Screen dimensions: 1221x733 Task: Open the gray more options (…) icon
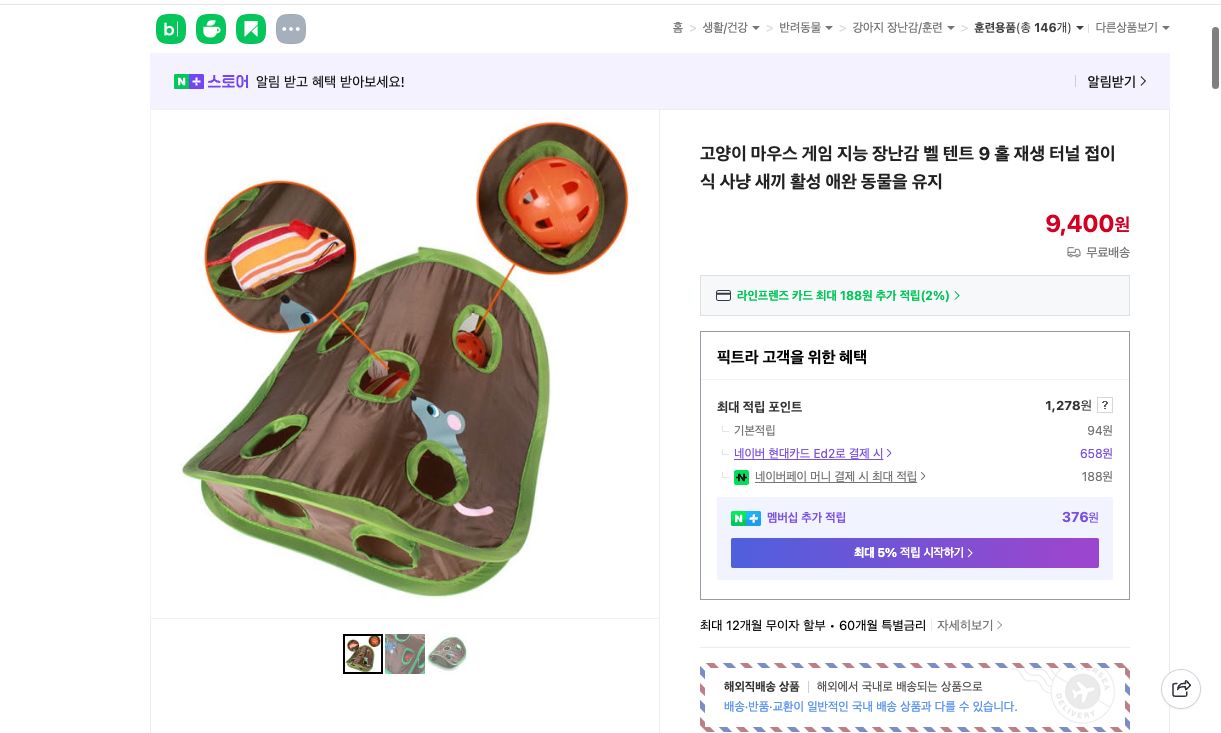click(291, 29)
